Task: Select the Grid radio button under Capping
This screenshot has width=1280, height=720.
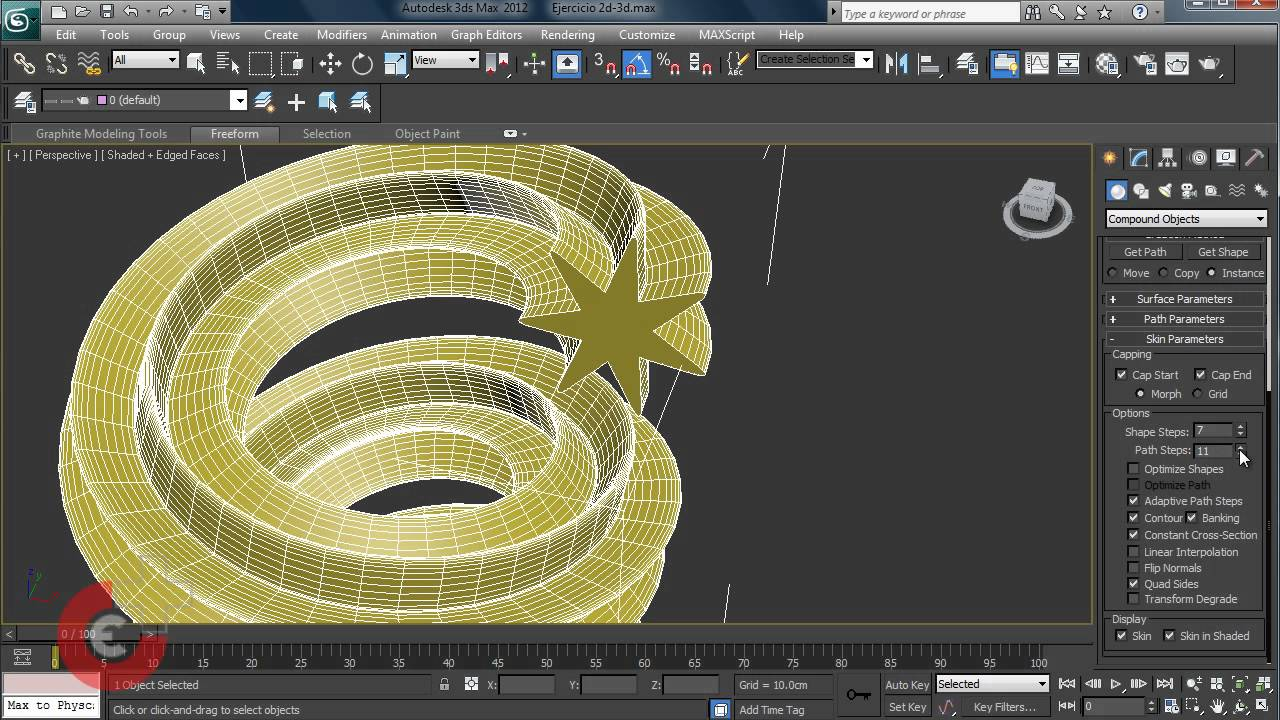Action: [1197, 394]
